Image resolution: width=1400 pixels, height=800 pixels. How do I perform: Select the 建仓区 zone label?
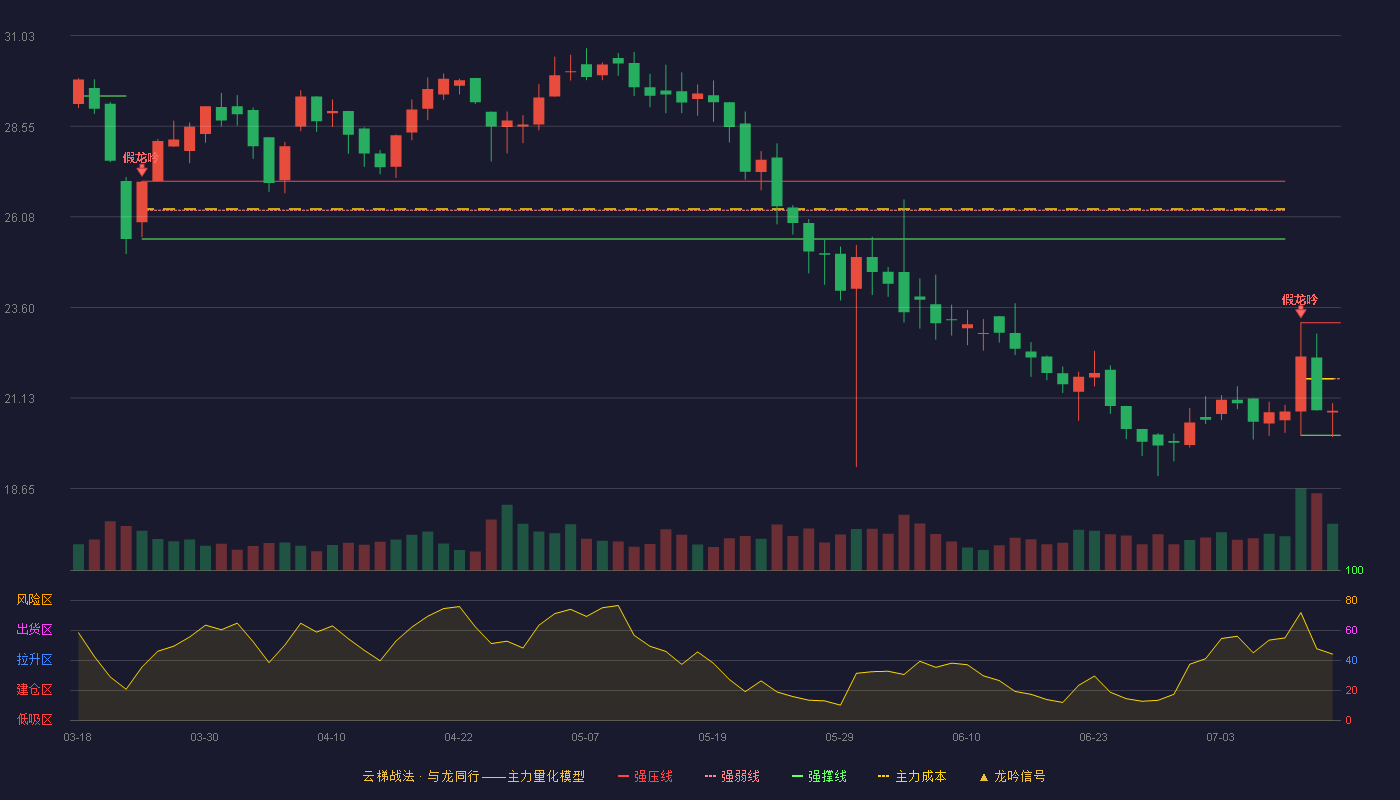click(34, 690)
